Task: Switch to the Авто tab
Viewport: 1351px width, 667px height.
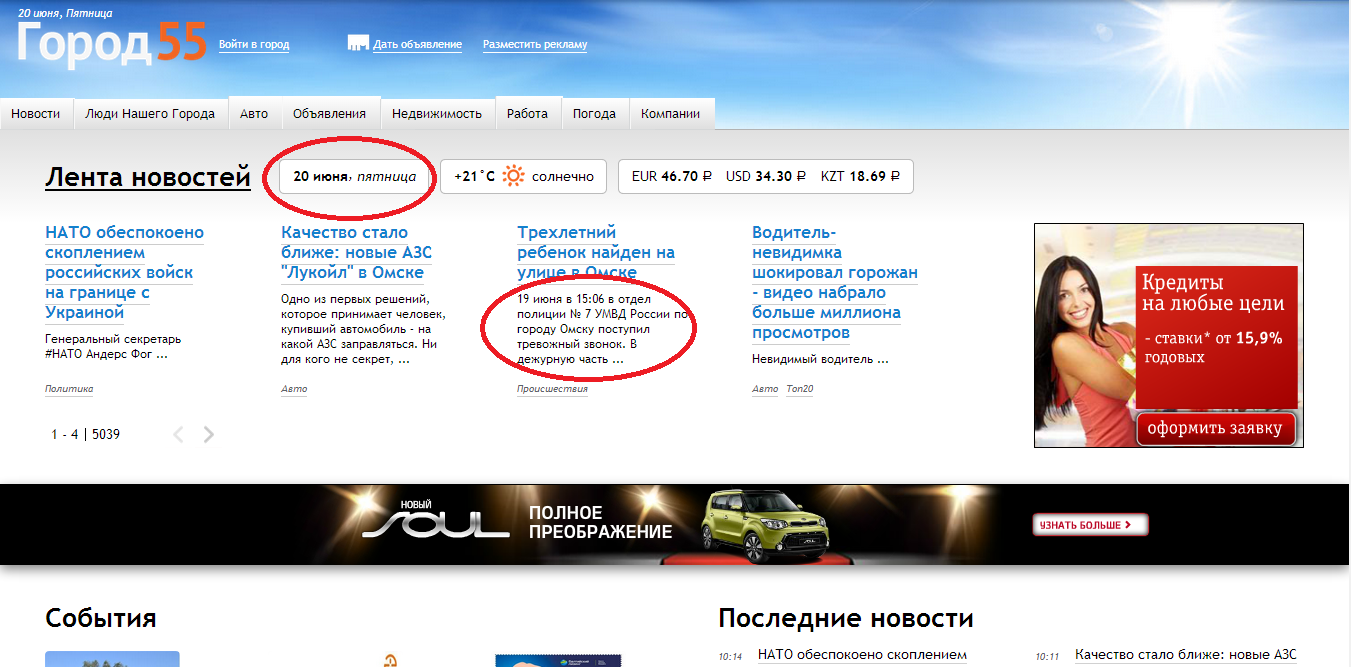Action: (254, 113)
